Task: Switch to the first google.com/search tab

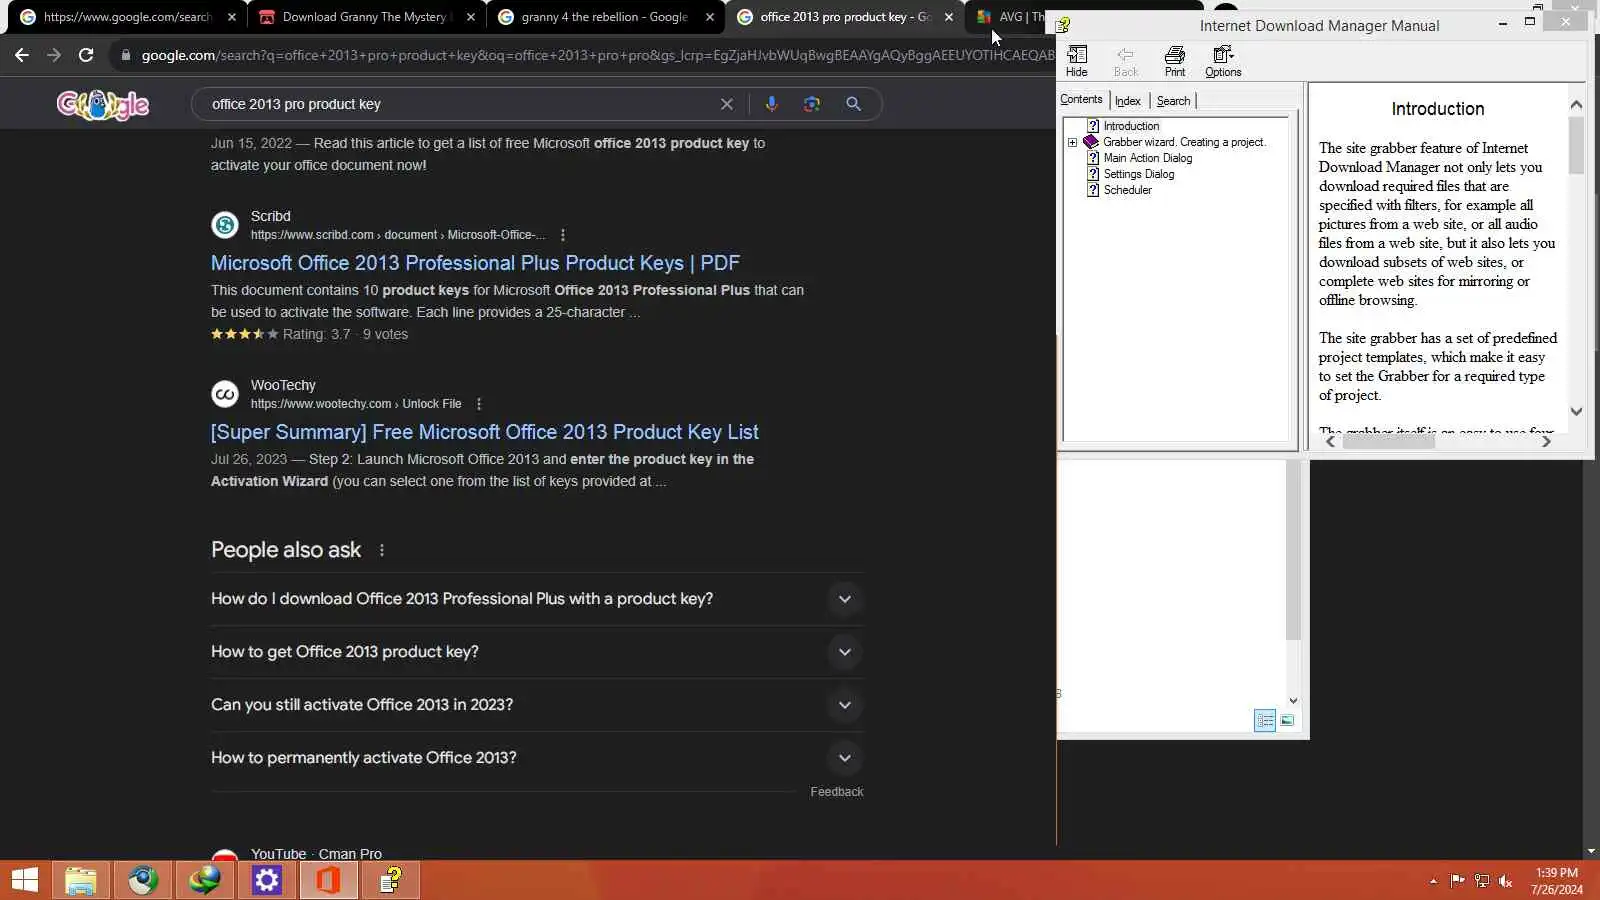Action: (x=127, y=17)
